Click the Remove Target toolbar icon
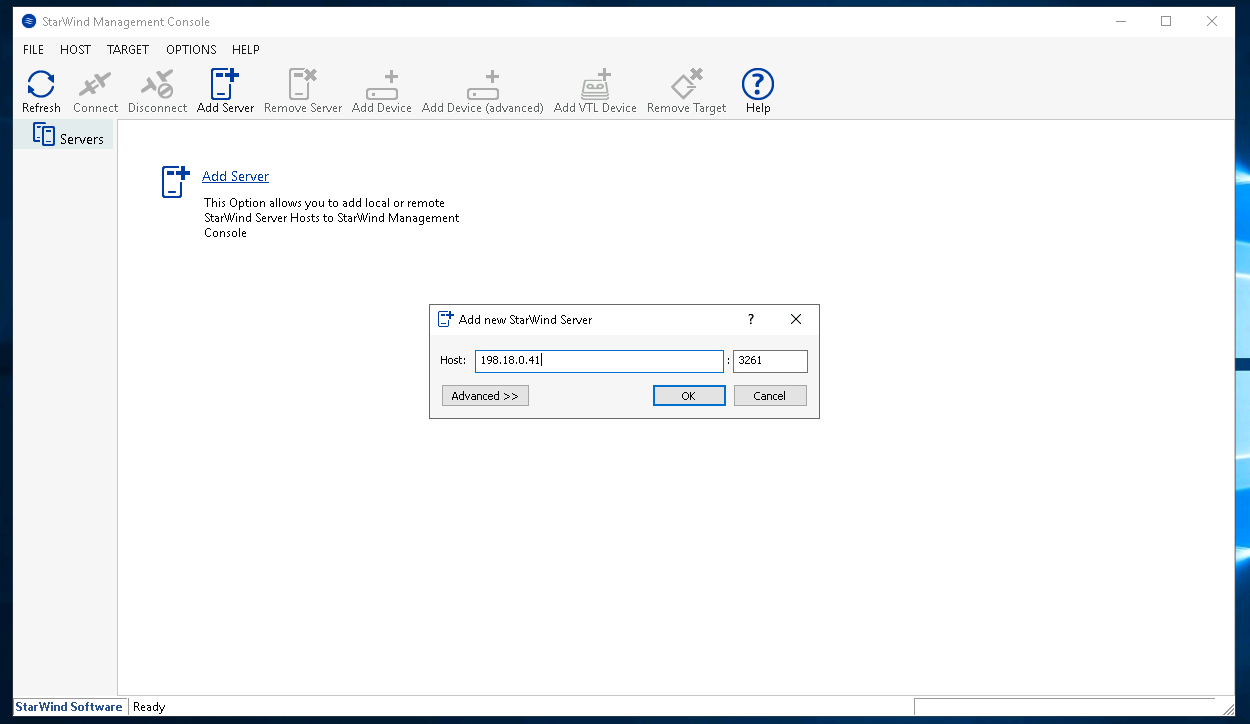The width and height of the screenshot is (1250, 724). pyautogui.click(x=686, y=90)
